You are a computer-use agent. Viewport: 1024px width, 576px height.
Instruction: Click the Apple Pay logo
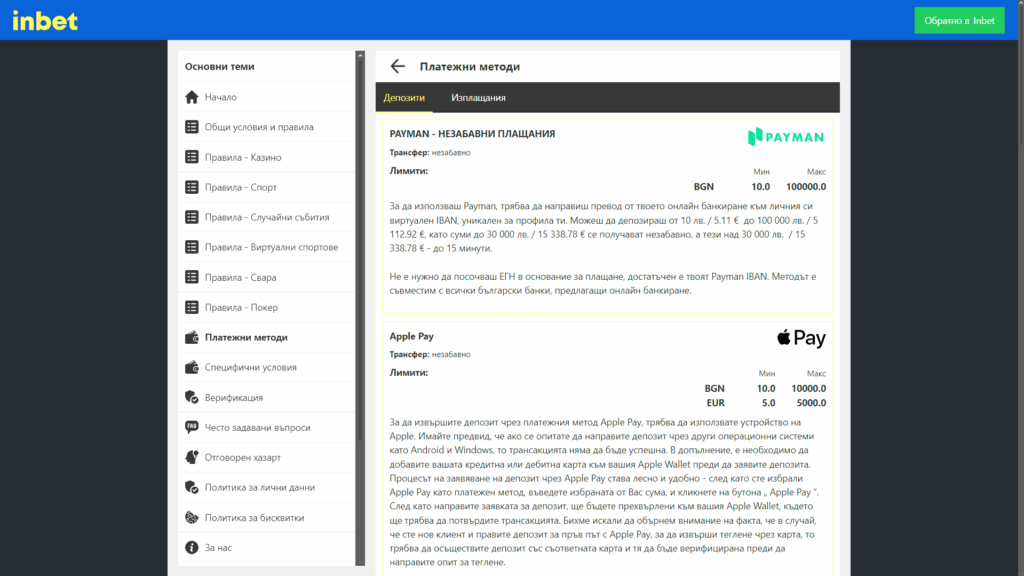click(x=801, y=338)
